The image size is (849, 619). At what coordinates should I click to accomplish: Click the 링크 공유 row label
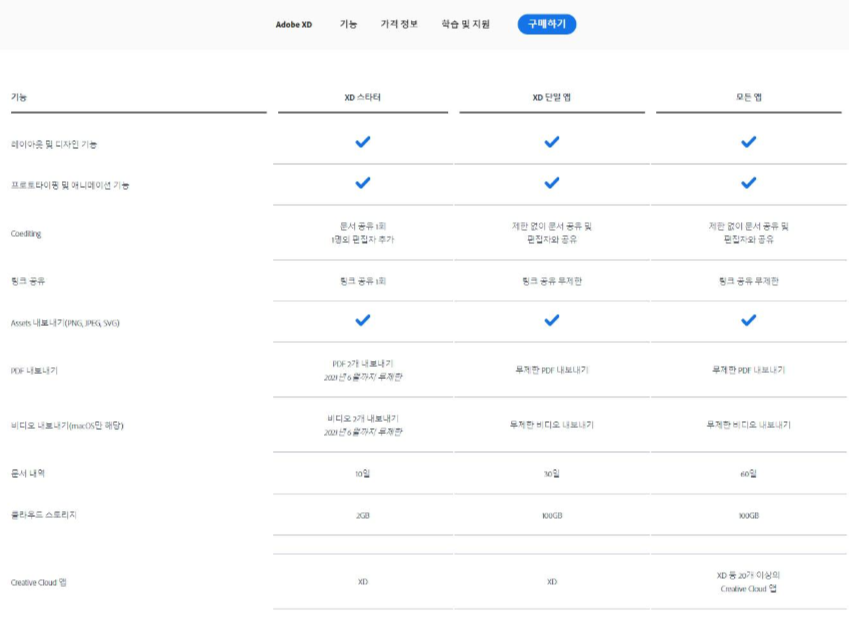28,281
